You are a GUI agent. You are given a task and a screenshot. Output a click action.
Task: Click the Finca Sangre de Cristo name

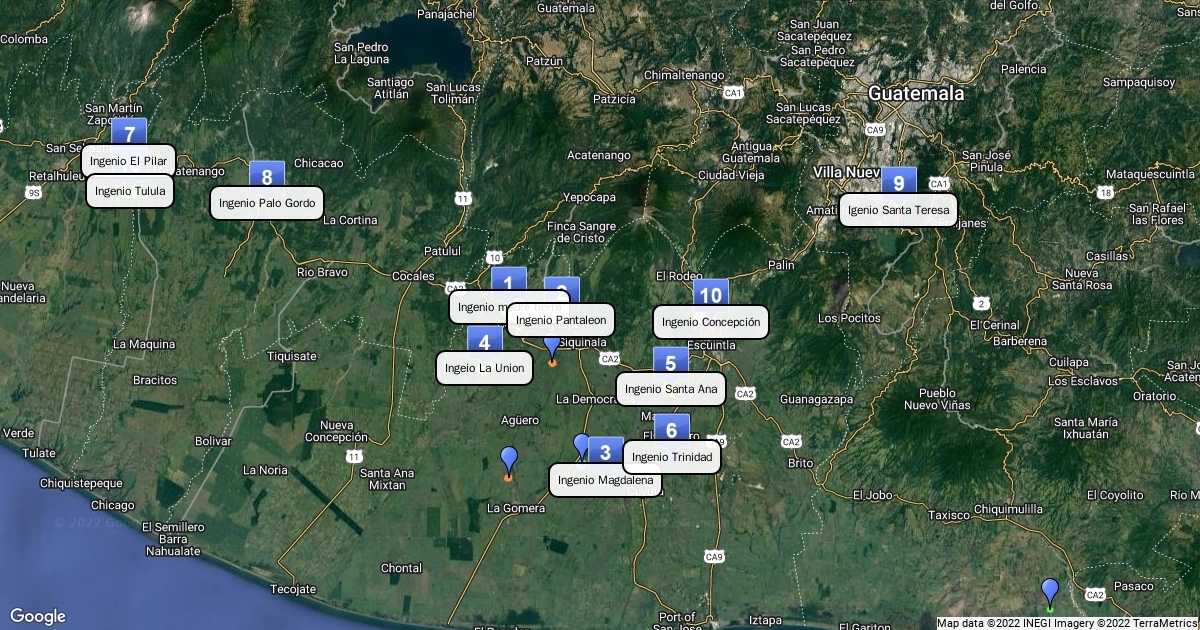(582, 232)
